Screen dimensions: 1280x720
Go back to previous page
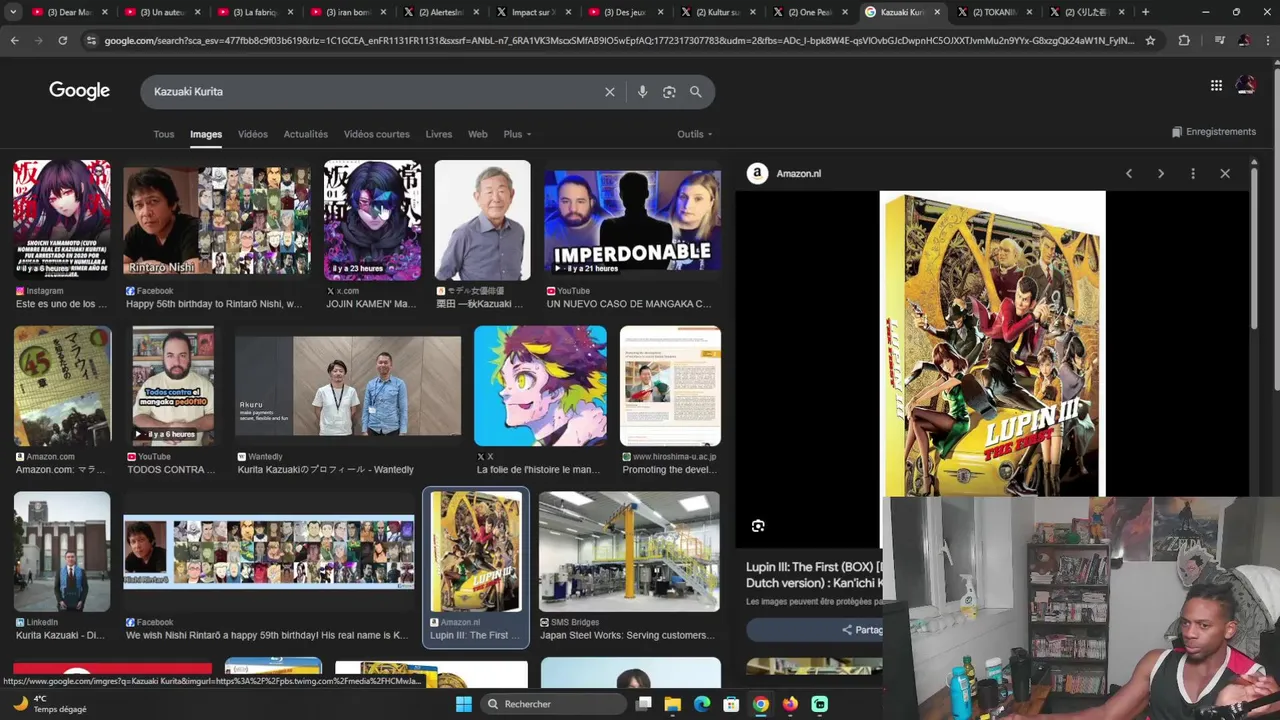(14, 40)
